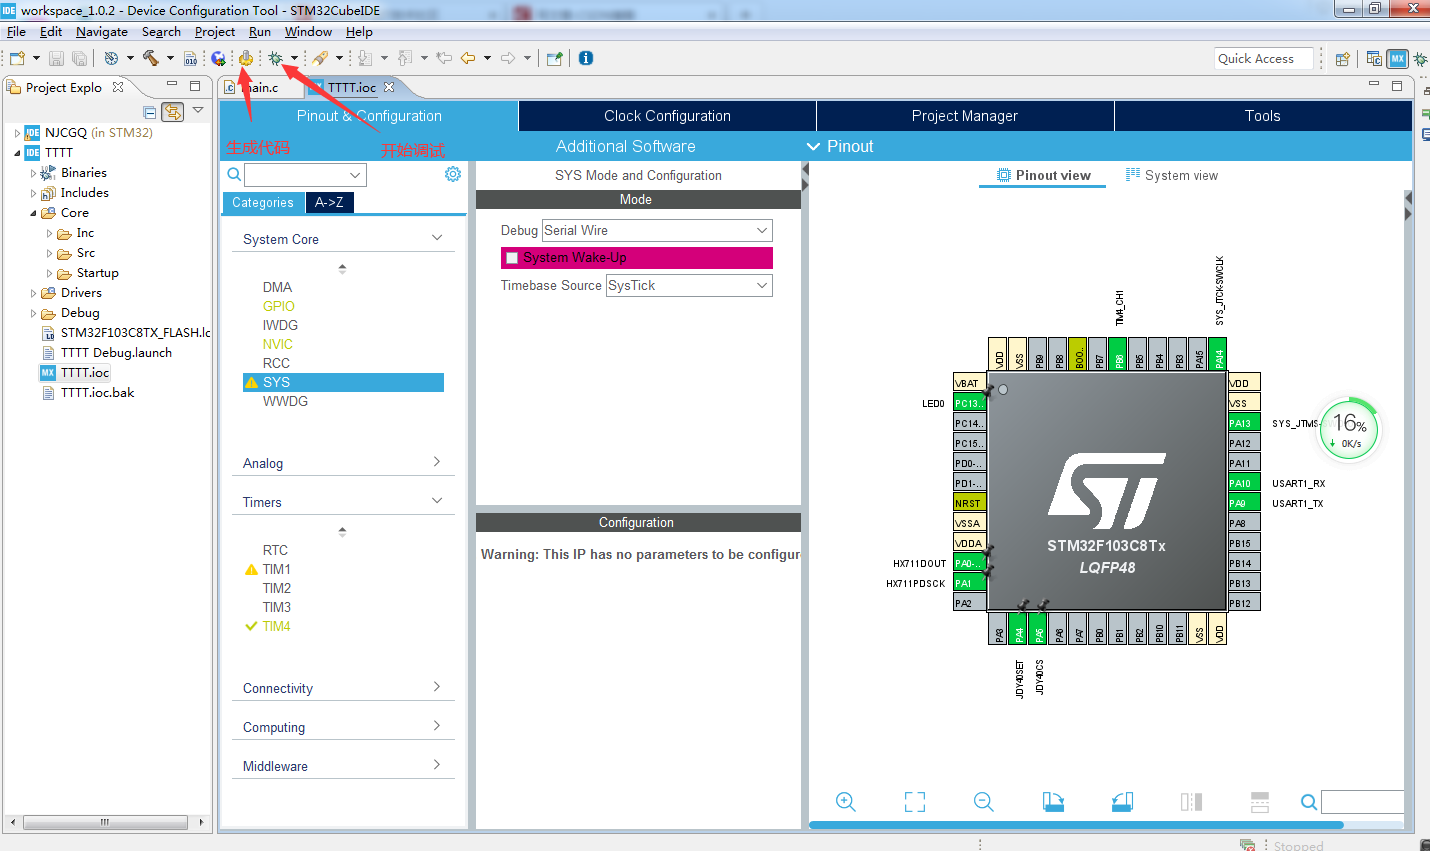Open the STM32CubeMX (MX) perspective icon
The height and width of the screenshot is (851, 1430).
[1397, 58]
